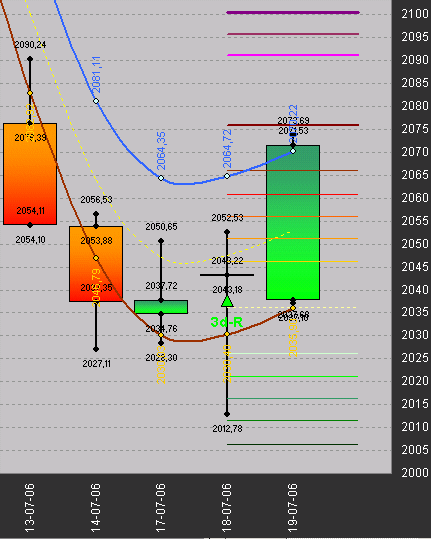Screen dimensions: 431x539
Task: Click the 2020 price axis label
Action: [415, 381]
